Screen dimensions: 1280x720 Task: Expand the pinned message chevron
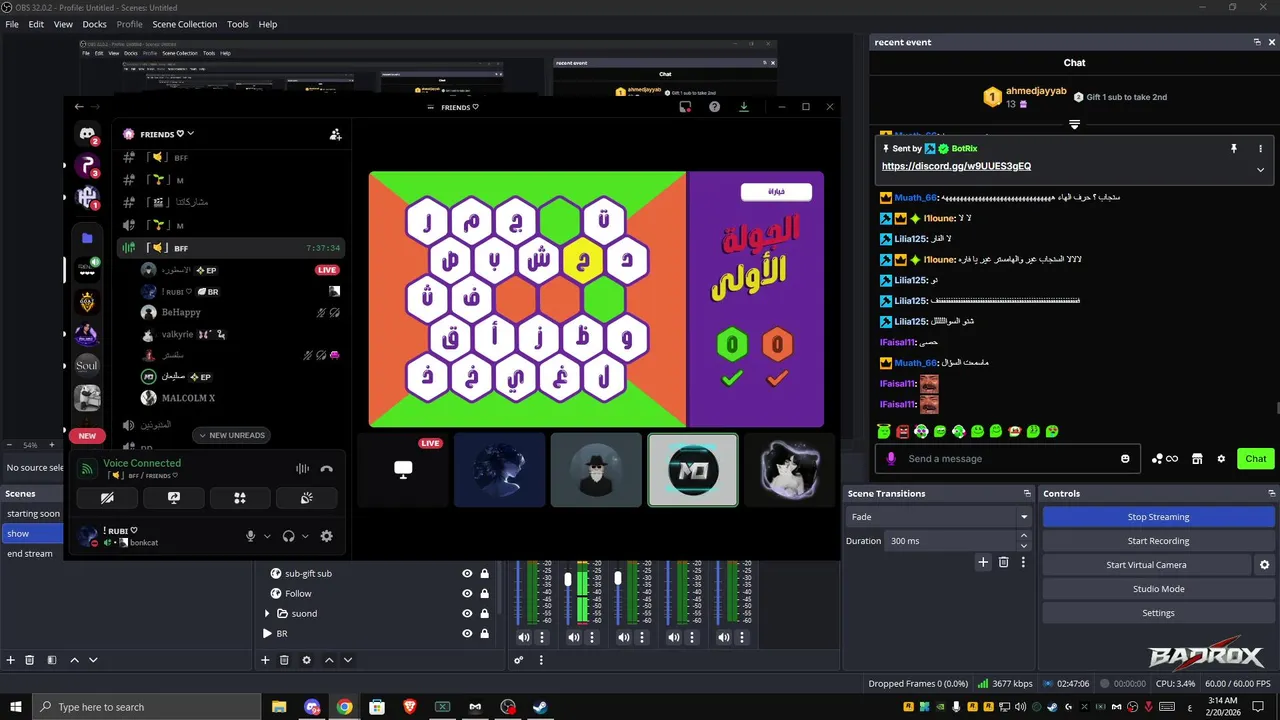pyautogui.click(x=1260, y=170)
